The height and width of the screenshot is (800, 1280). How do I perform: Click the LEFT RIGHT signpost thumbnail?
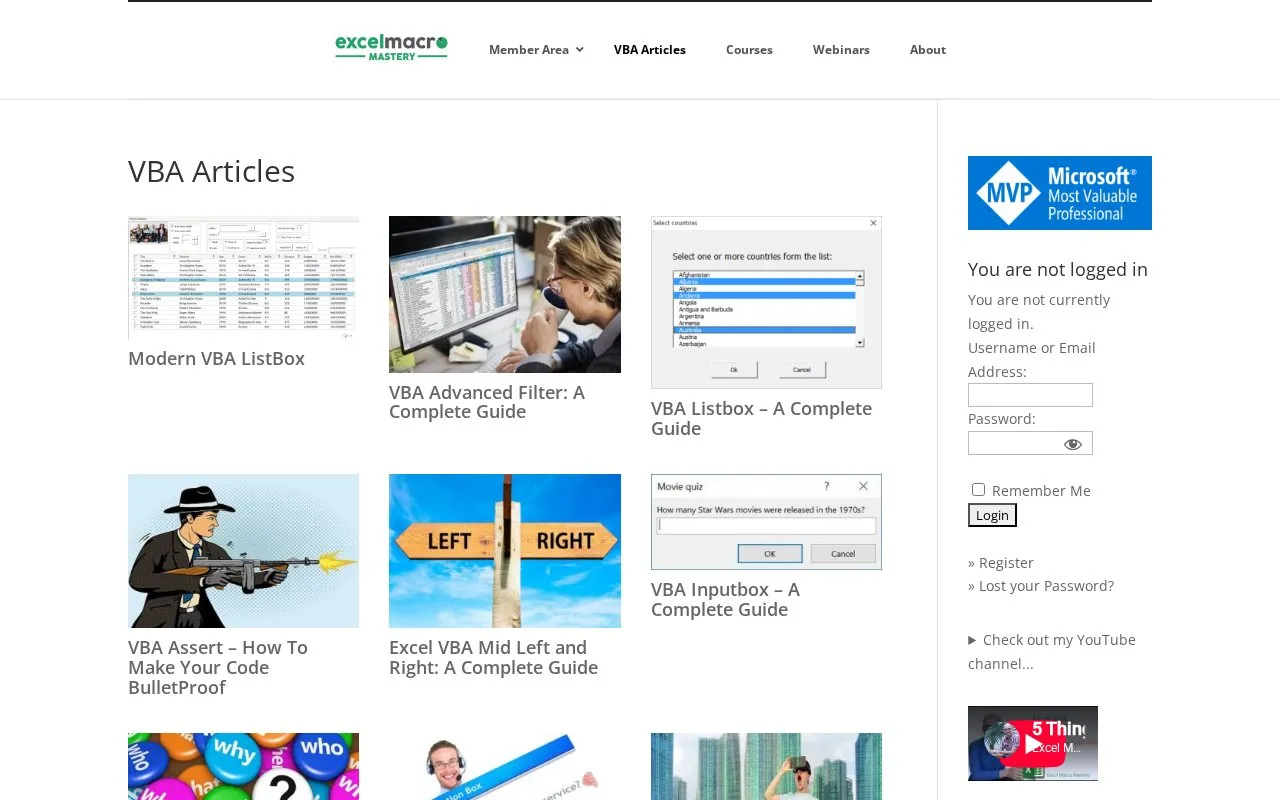click(505, 551)
